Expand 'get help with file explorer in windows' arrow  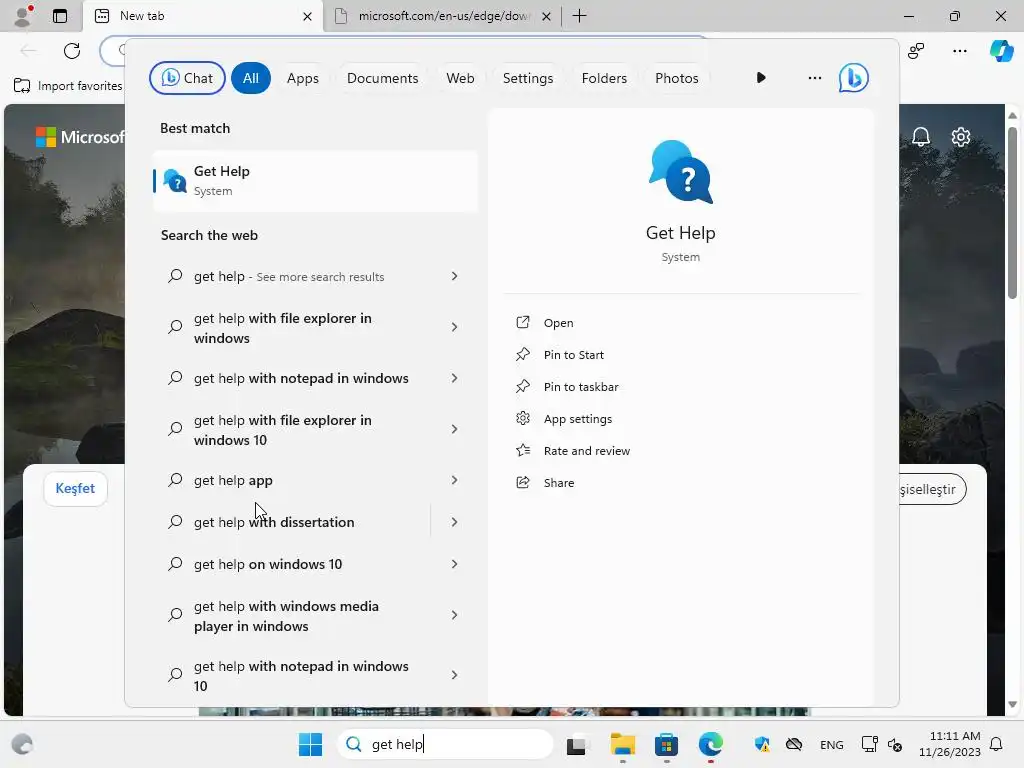click(x=455, y=327)
